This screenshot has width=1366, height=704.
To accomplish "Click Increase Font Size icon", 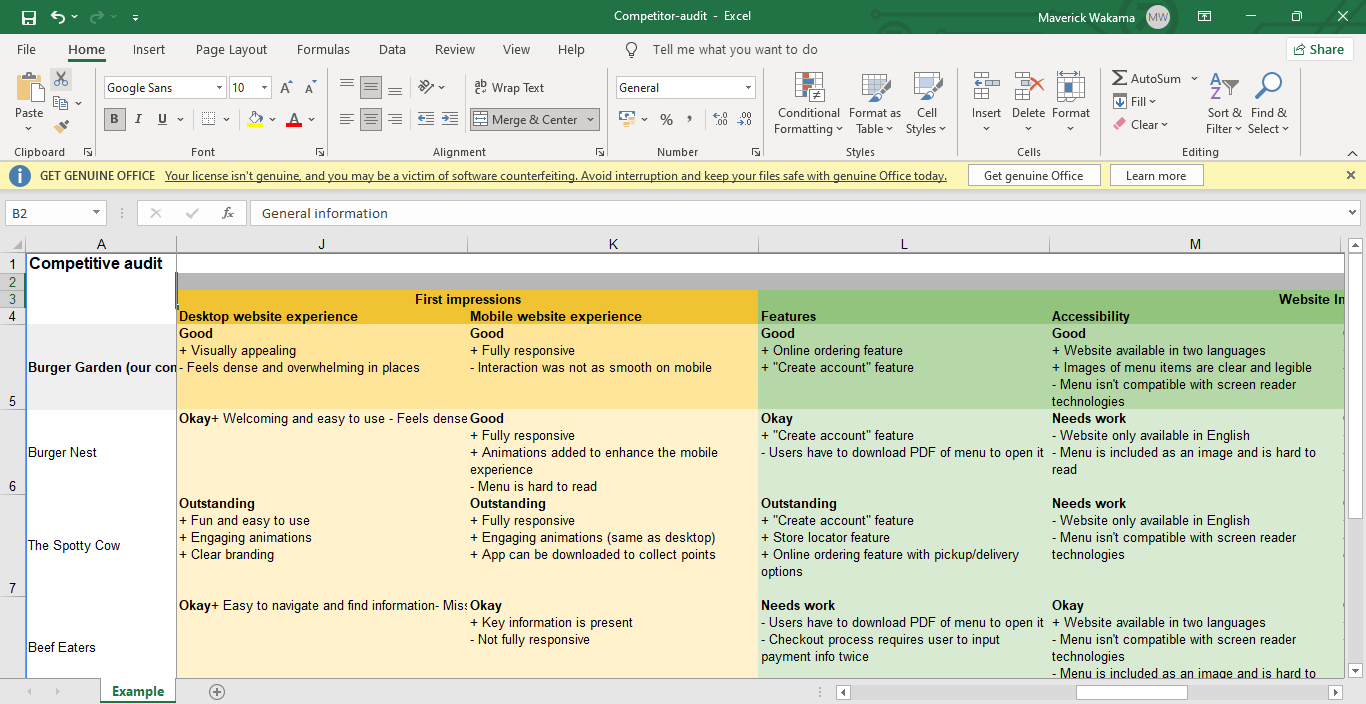I will [287, 88].
